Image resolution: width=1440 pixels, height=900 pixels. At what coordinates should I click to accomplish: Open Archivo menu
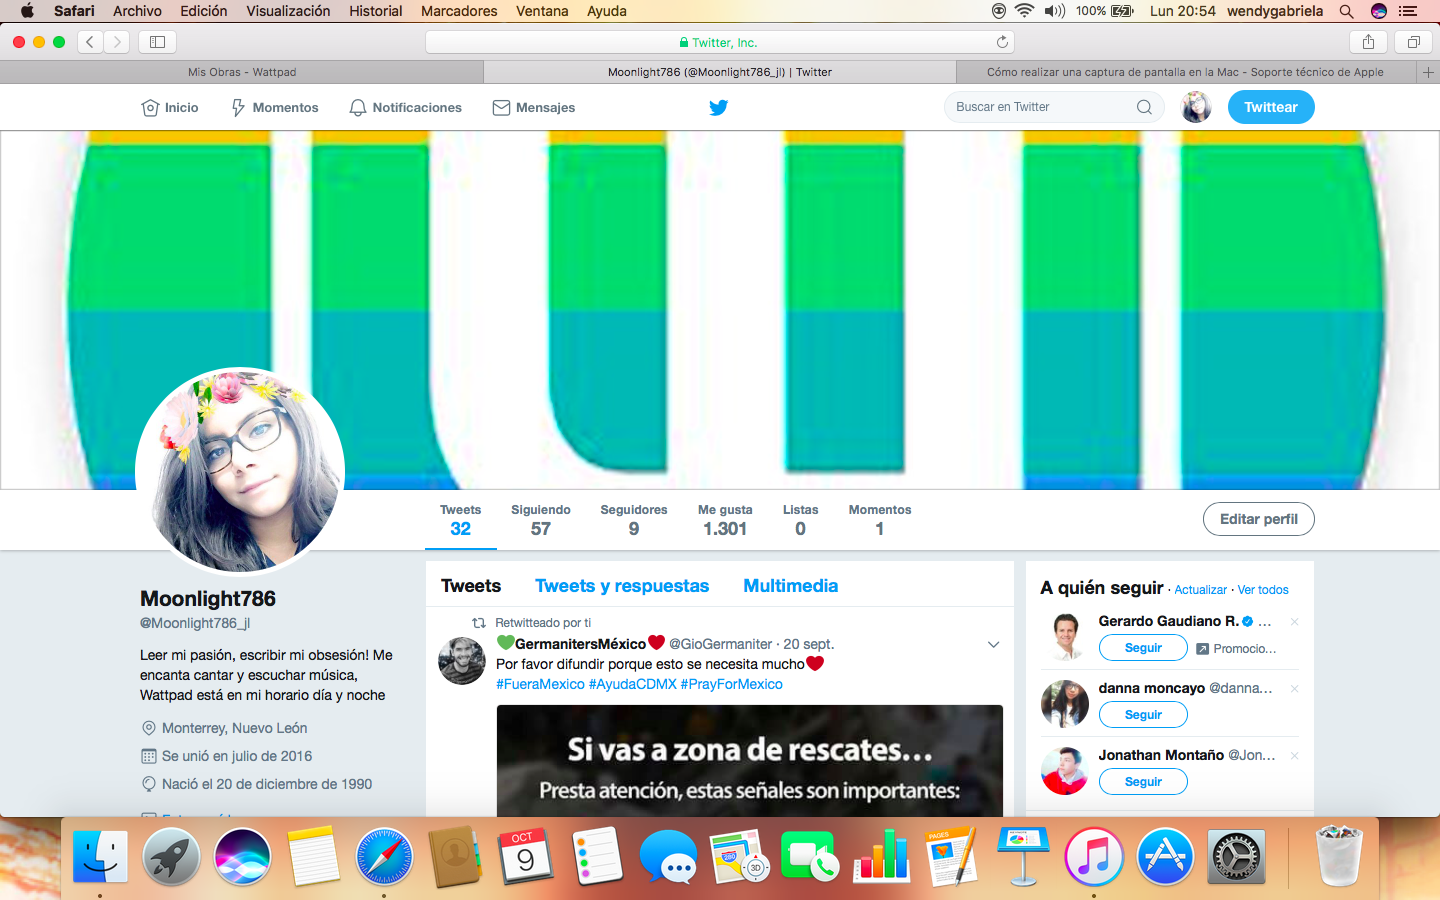pos(137,11)
